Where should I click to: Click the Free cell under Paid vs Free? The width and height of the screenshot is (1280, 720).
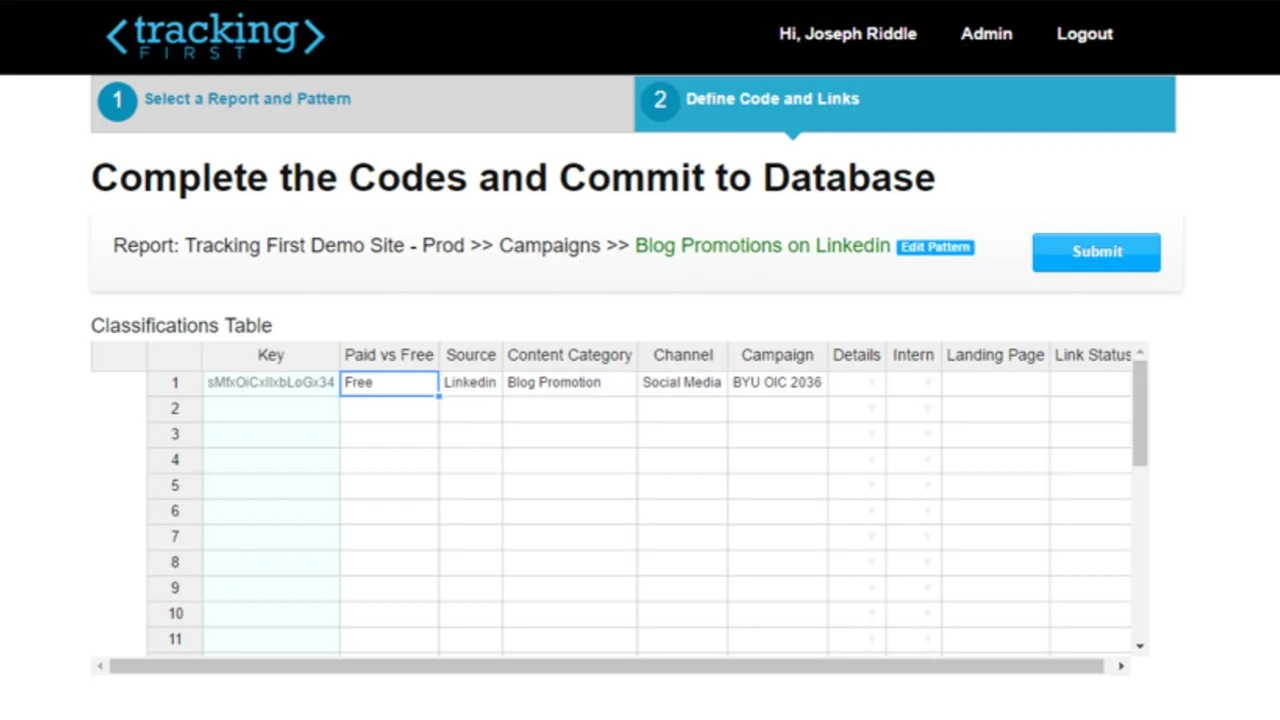pyautogui.click(x=389, y=382)
